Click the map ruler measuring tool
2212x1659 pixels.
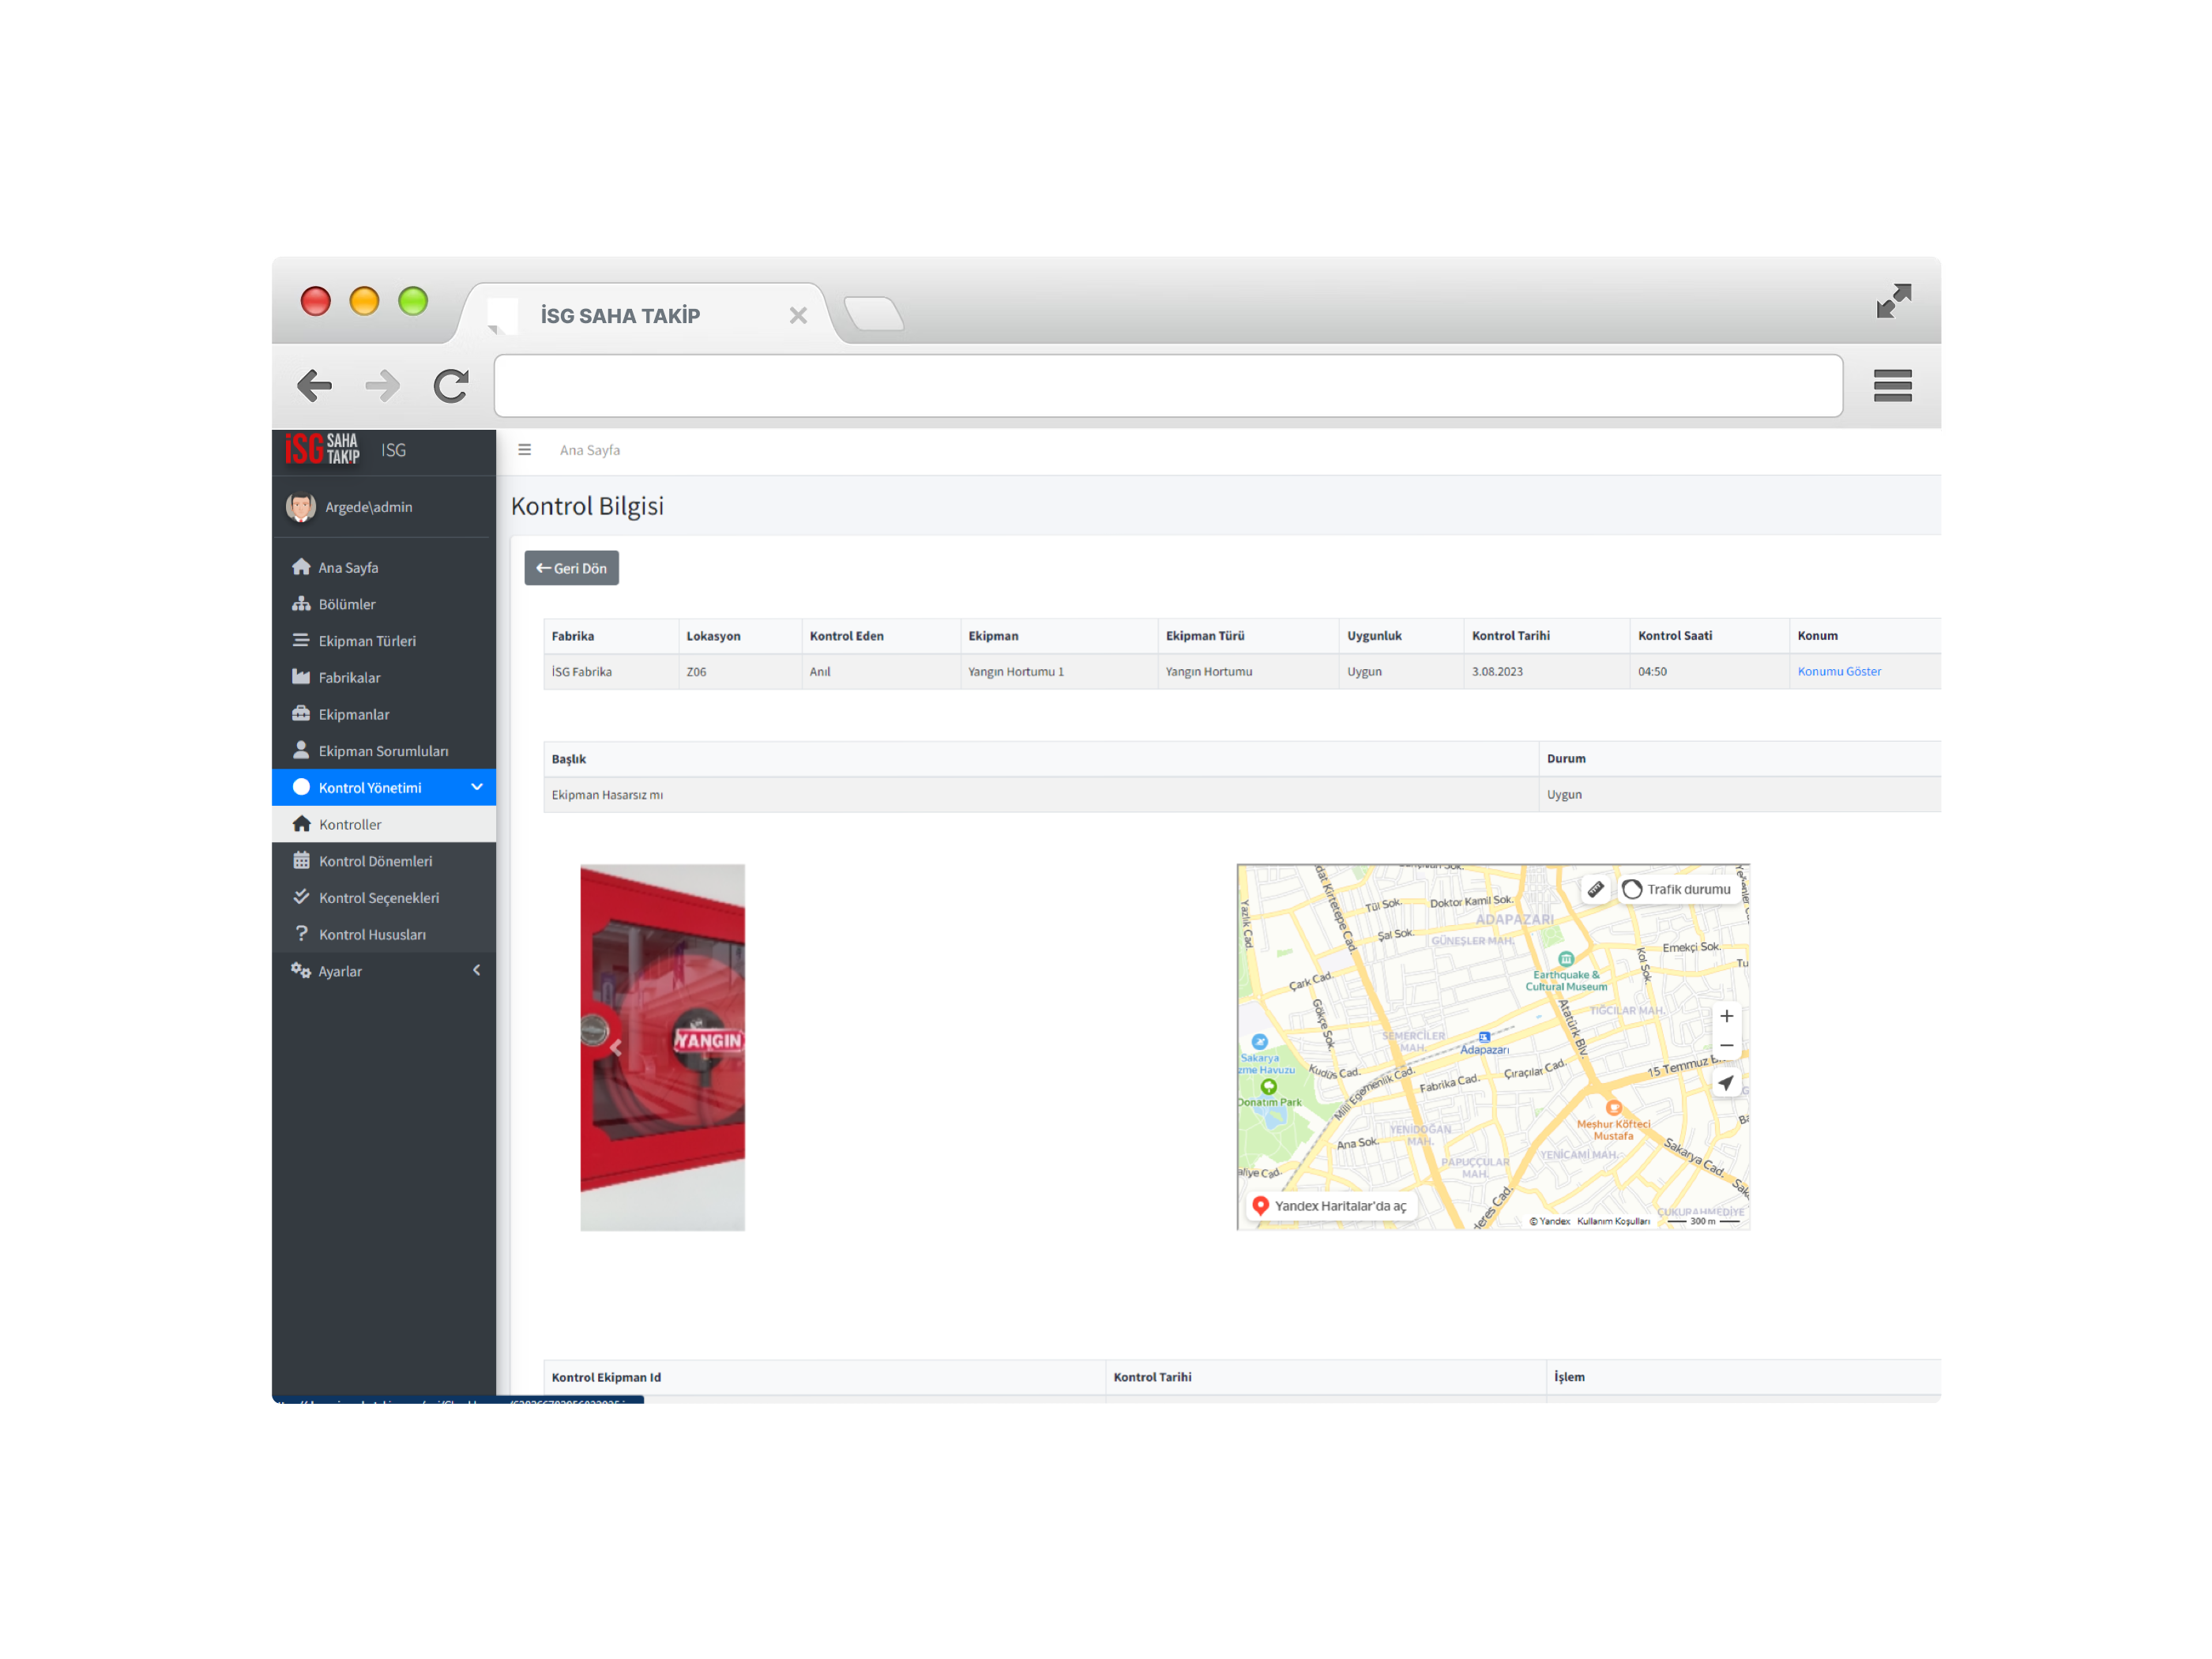[1596, 890]
